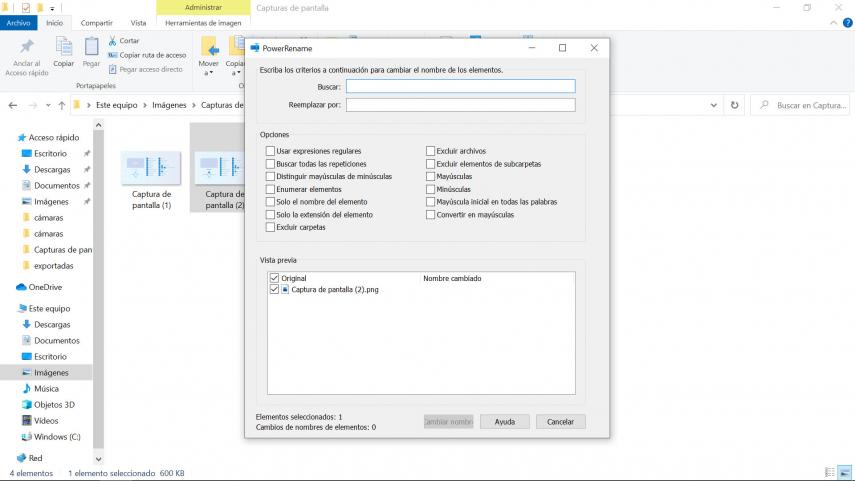855x481 pixels.
Task: Click navigation pane scroll down arrow
Action: point(98,459)
